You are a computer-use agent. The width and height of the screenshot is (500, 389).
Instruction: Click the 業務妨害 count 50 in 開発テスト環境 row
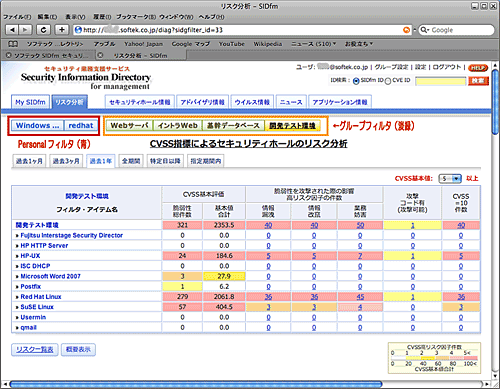pyautogui.click(x=360, y=225)
